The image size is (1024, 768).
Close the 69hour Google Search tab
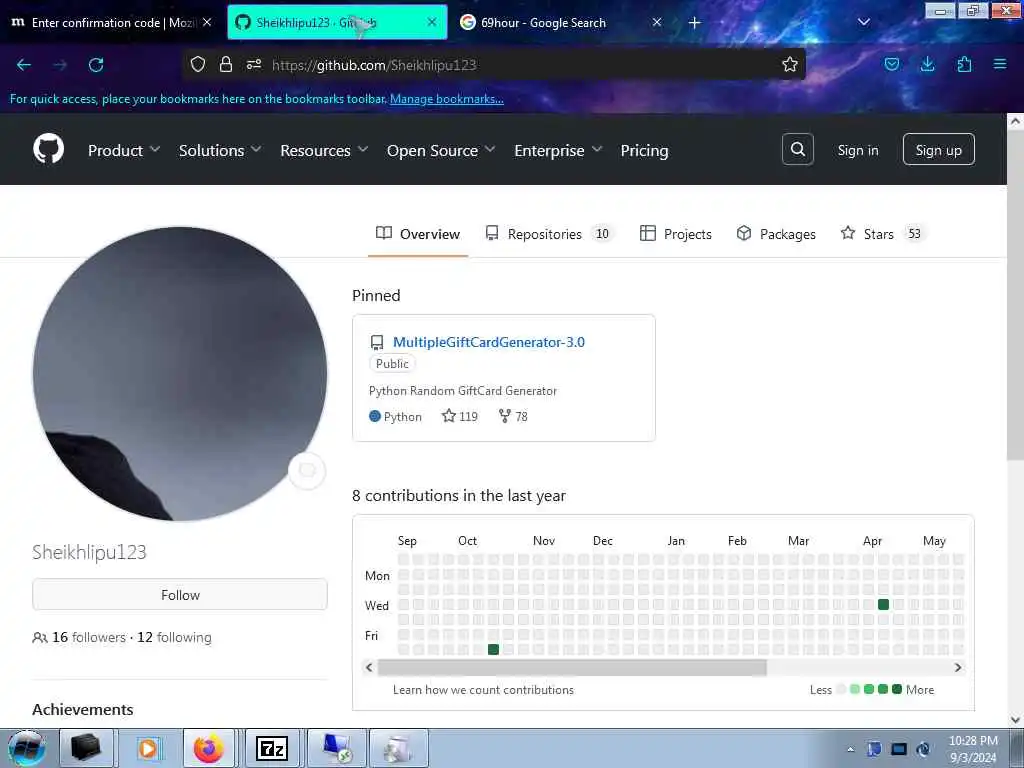coord(657,22)
